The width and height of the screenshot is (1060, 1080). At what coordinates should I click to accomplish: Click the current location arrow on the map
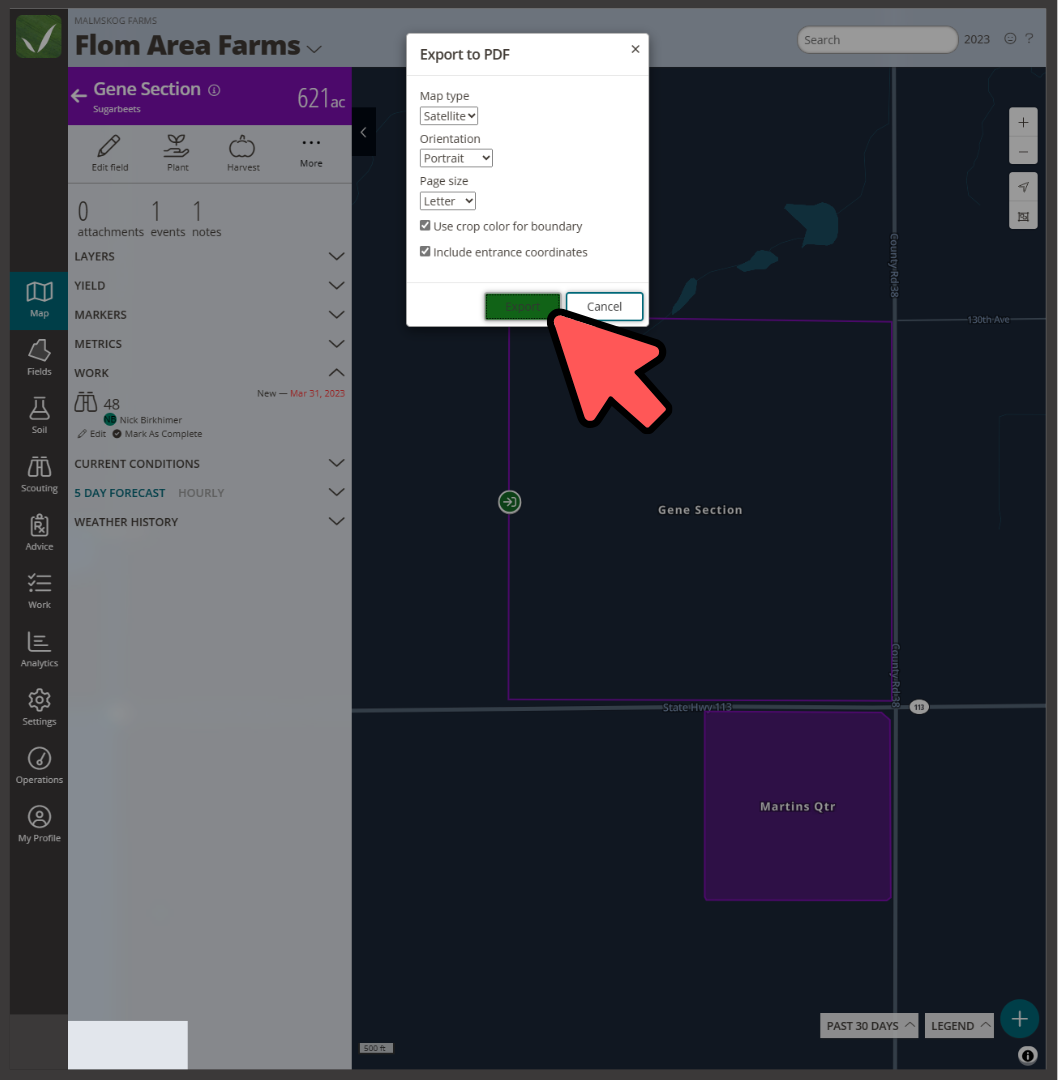[x=1023, y=186]
